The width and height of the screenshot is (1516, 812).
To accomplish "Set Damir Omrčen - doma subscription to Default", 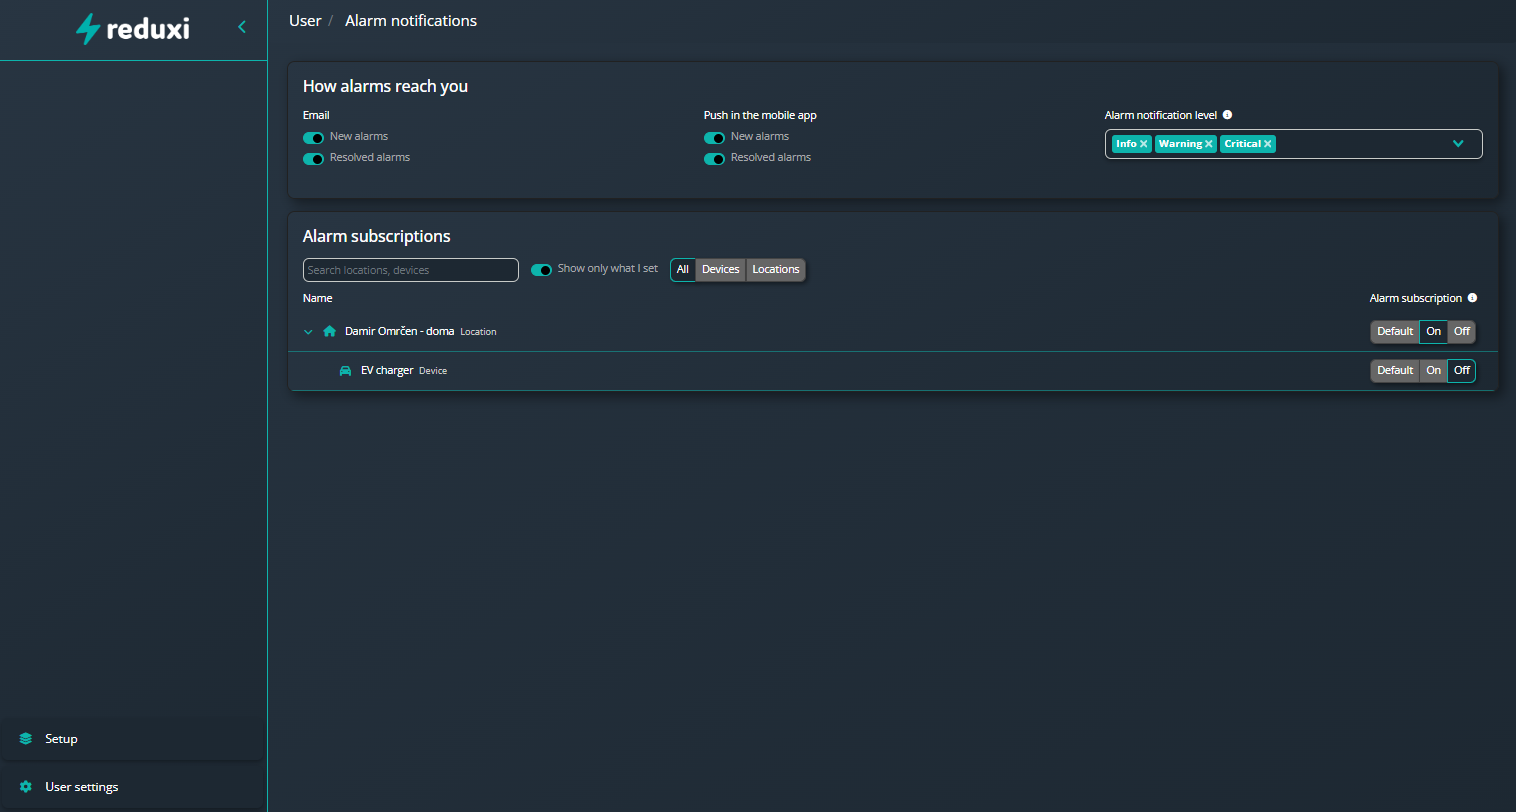I will pyautogui.click(x=1395, y=331).
